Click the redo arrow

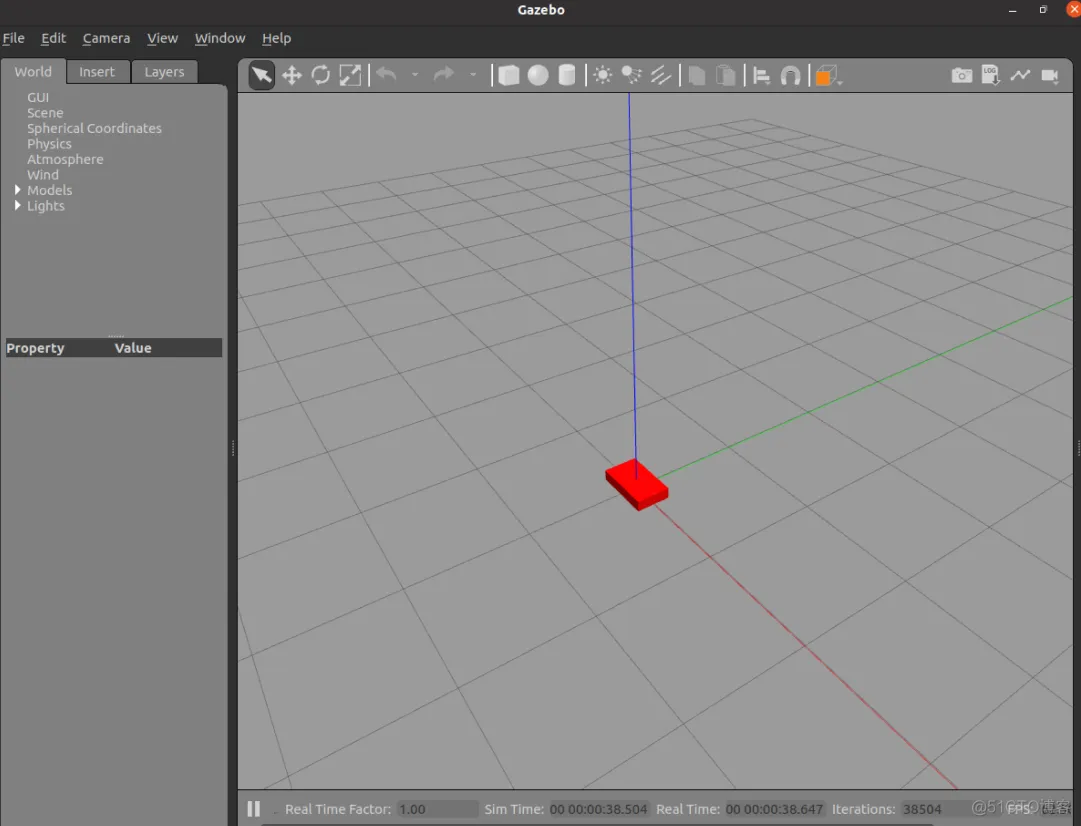tap(444, 74)
